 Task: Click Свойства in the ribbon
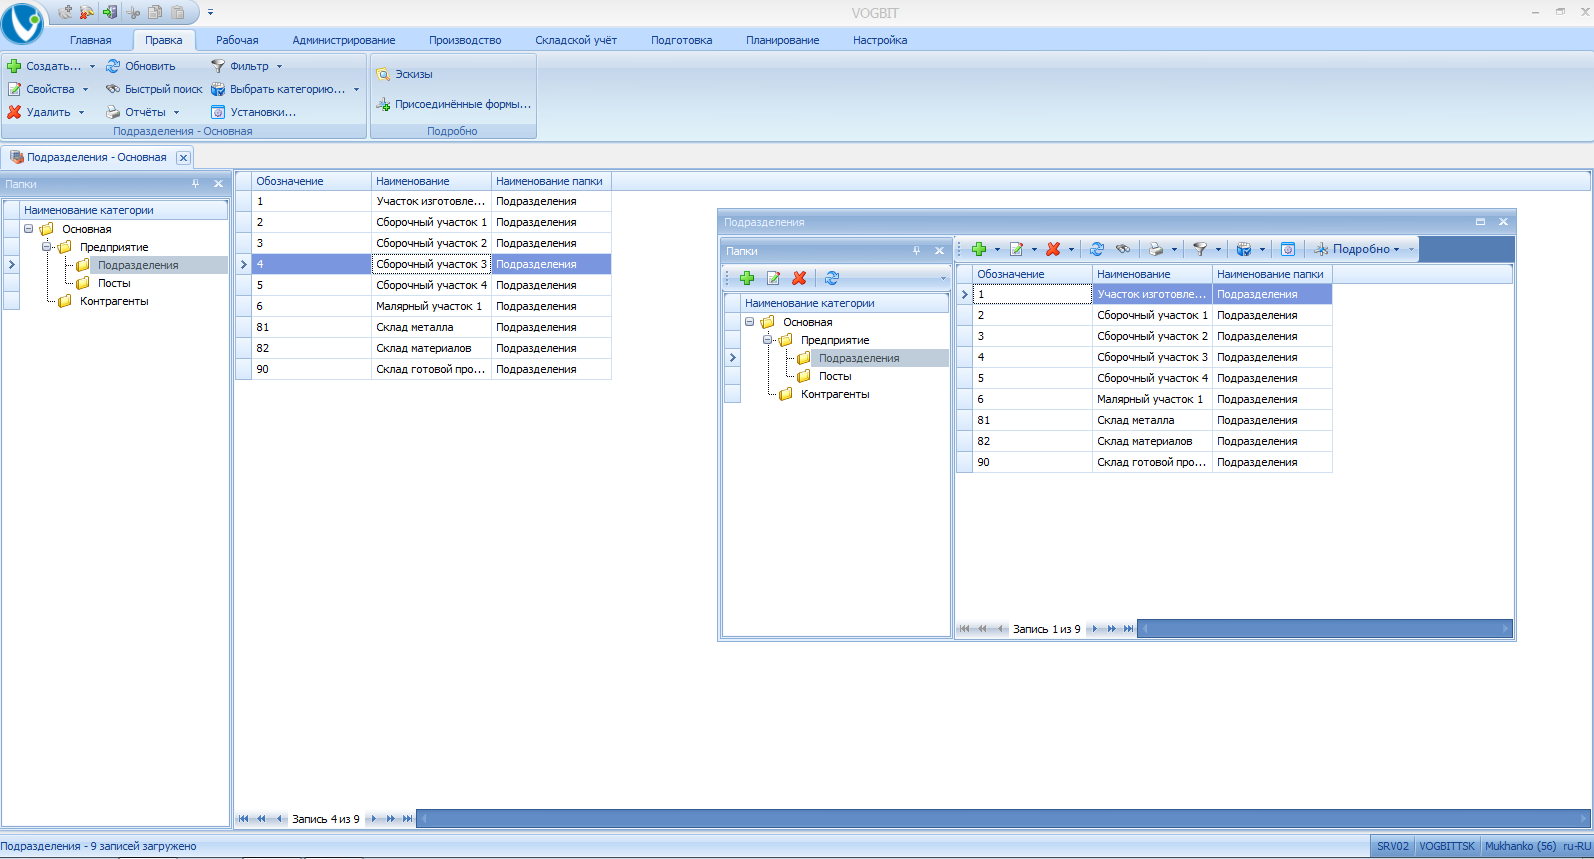coord(42,89)
